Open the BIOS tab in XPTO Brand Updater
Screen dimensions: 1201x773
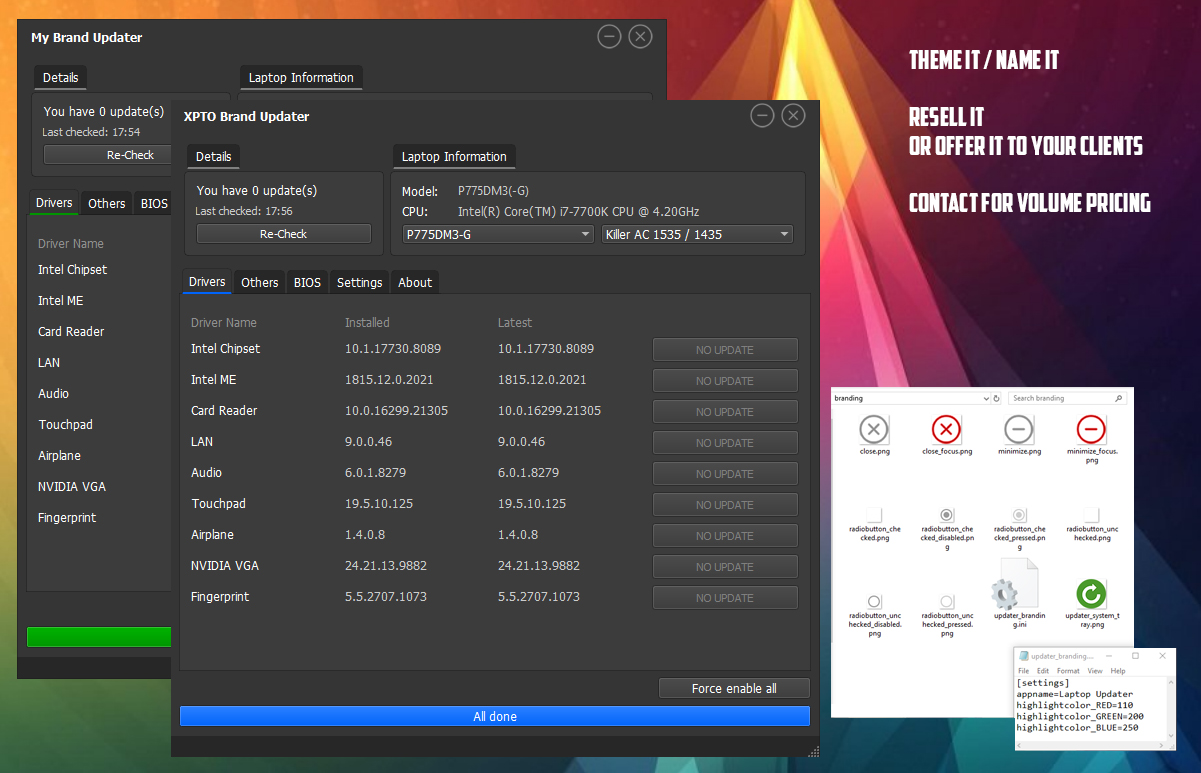[308, 283]
